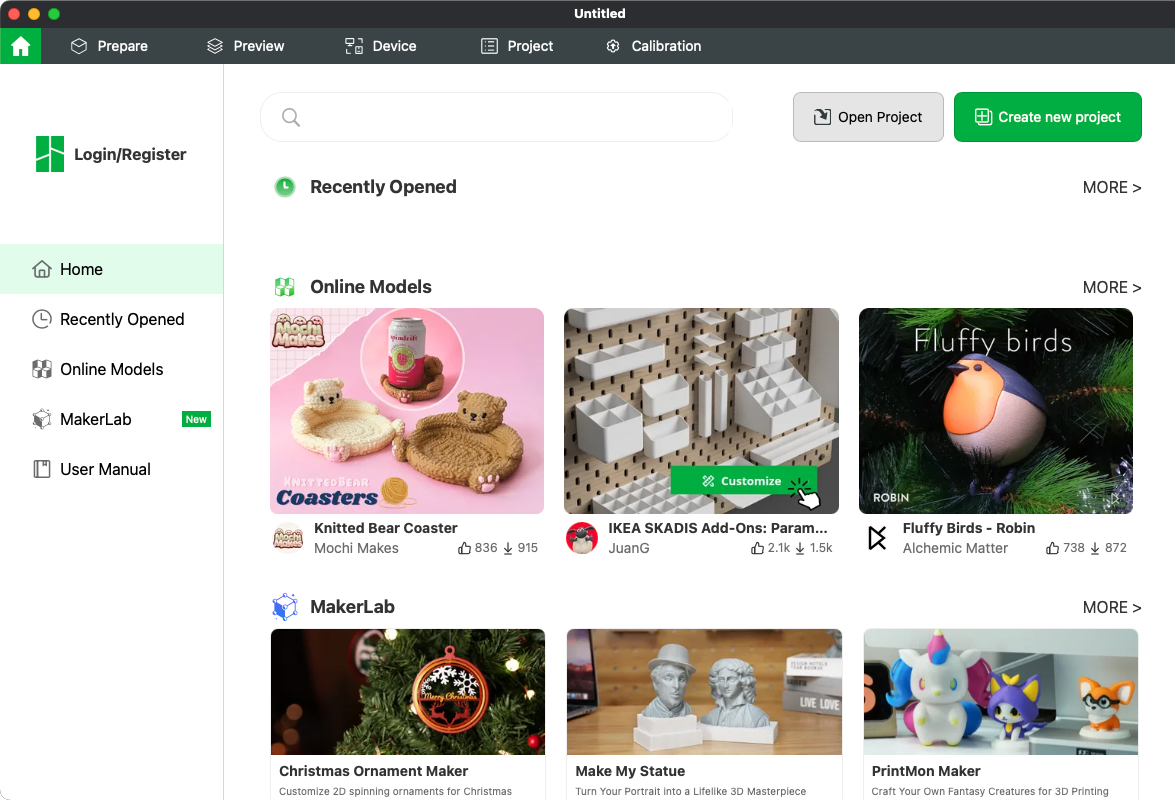
Task: Click the Knitted Bear Coaster title
Action: click(x=386, y=528)
